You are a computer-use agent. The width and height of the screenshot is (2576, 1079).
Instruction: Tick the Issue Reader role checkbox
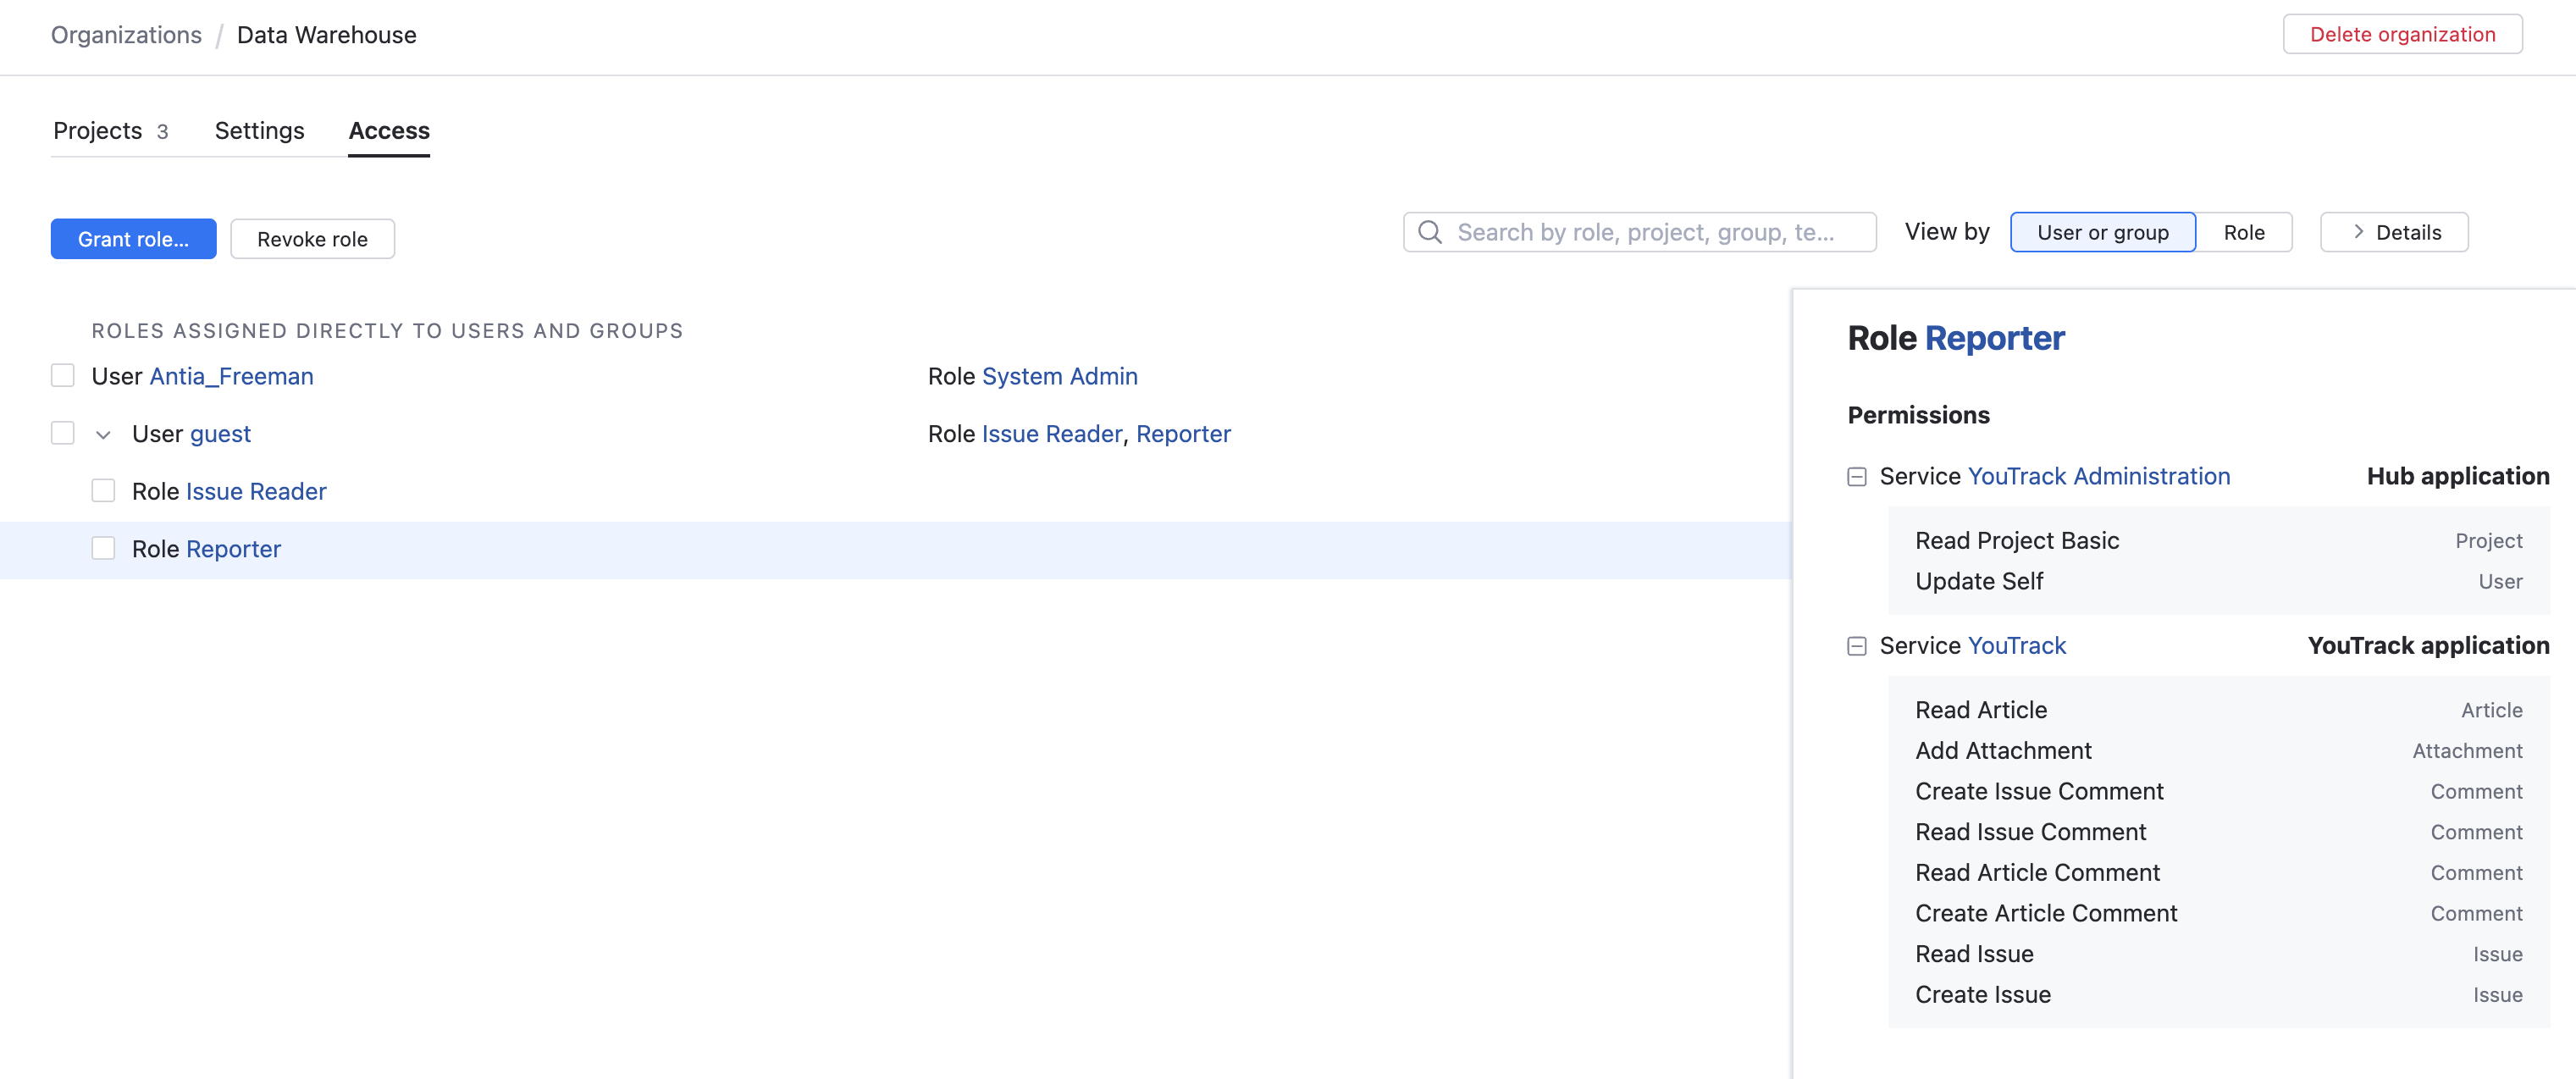(103, 491)
